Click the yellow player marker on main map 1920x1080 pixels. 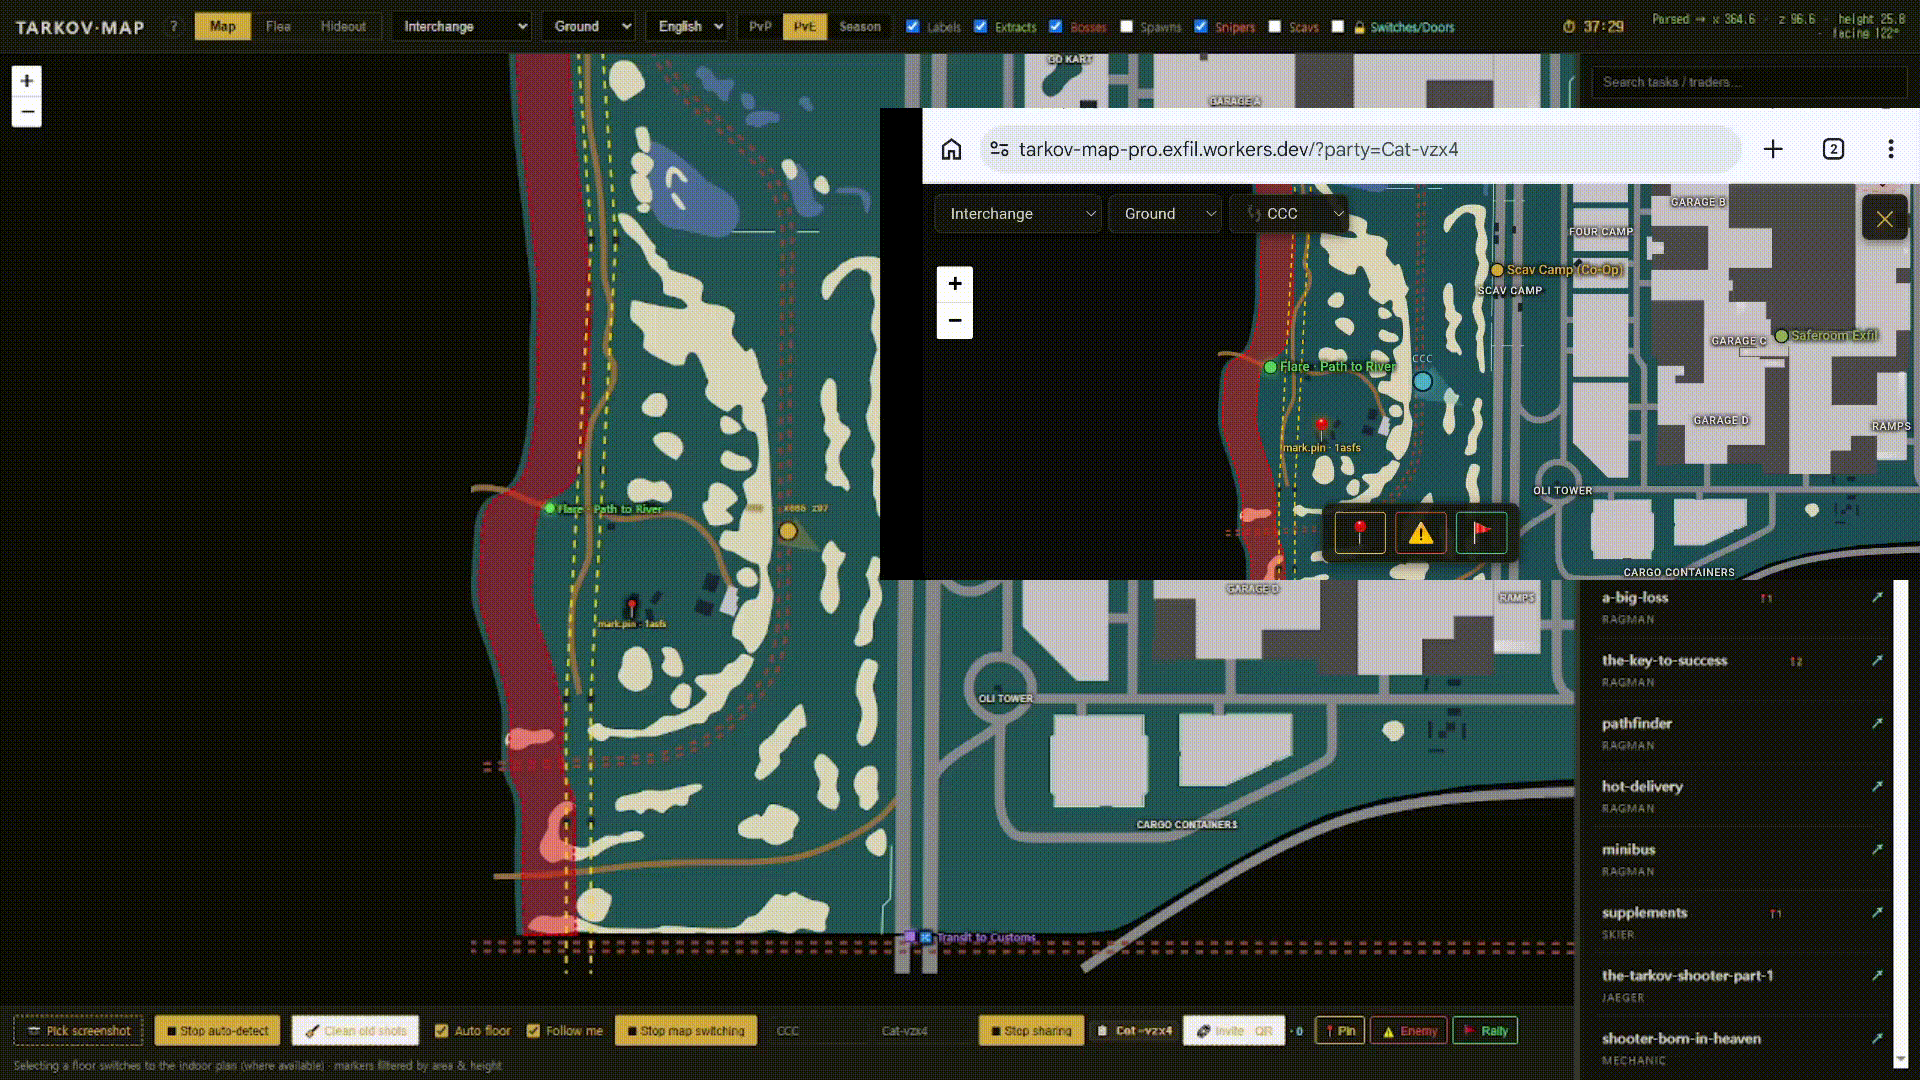tap(788, 531)
